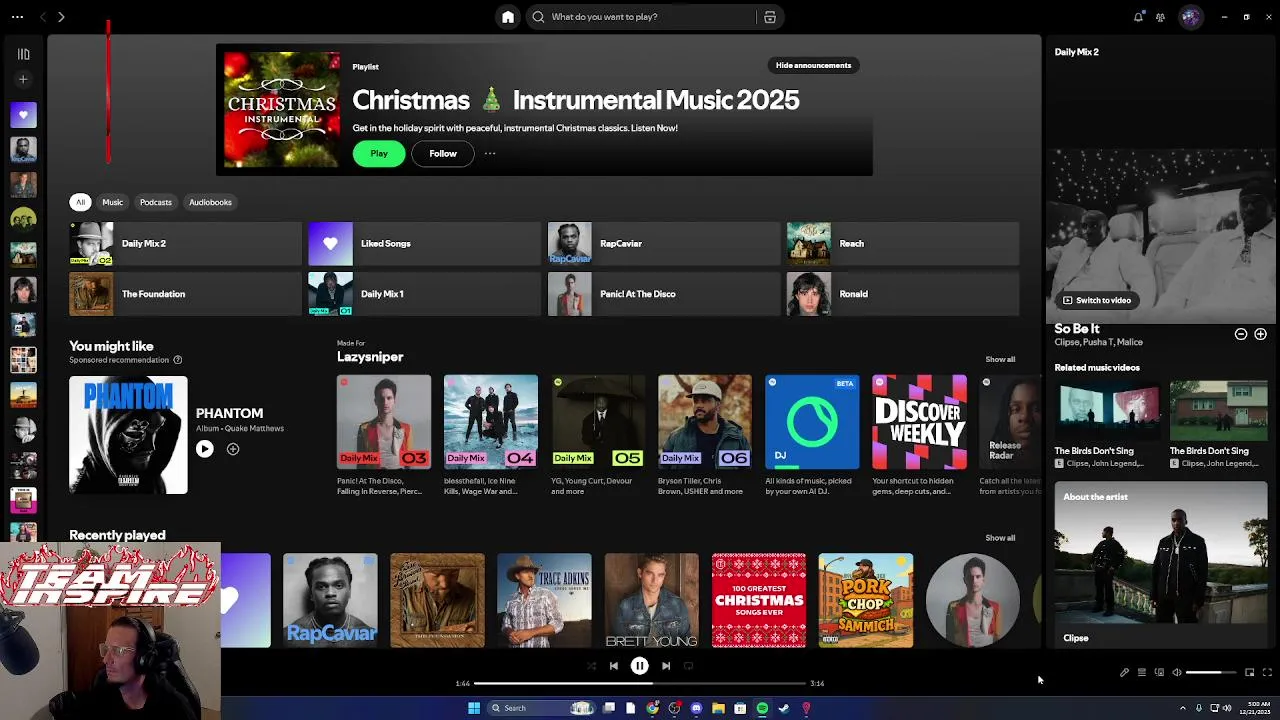
Task: Toggle shuffle on the player bar
Action: click(591, 666)
